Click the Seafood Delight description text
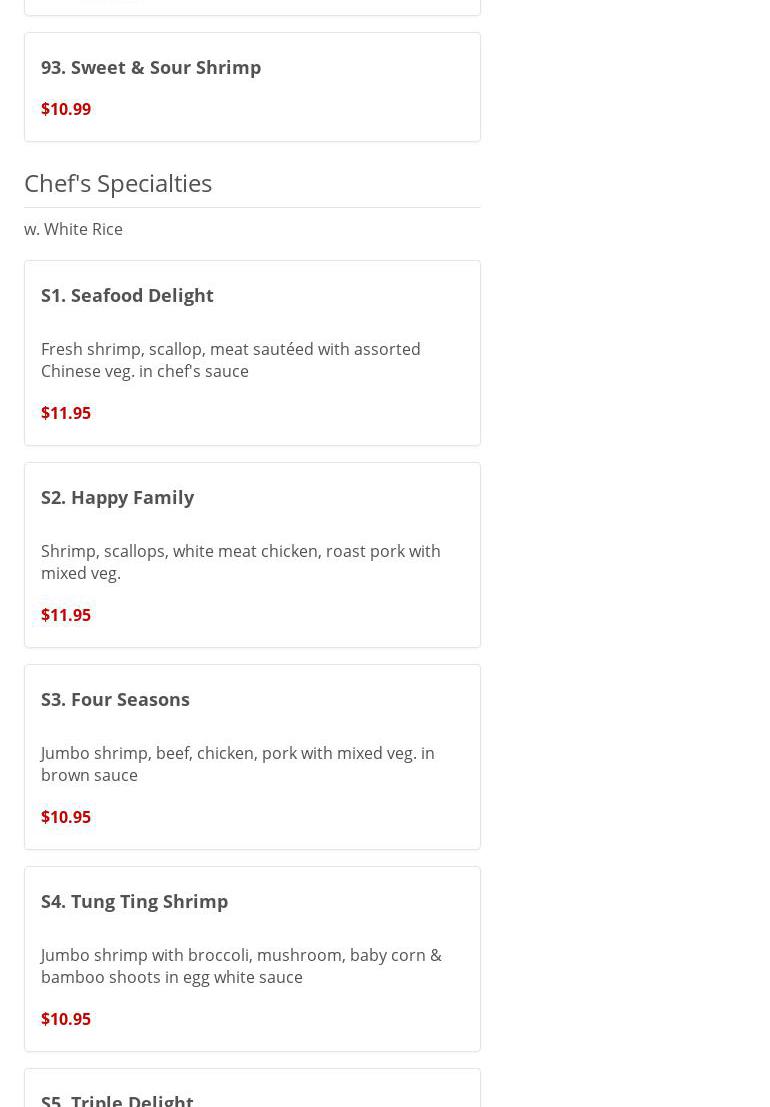770x1107 pixels. pyautogui.click(x=230, y=360)
